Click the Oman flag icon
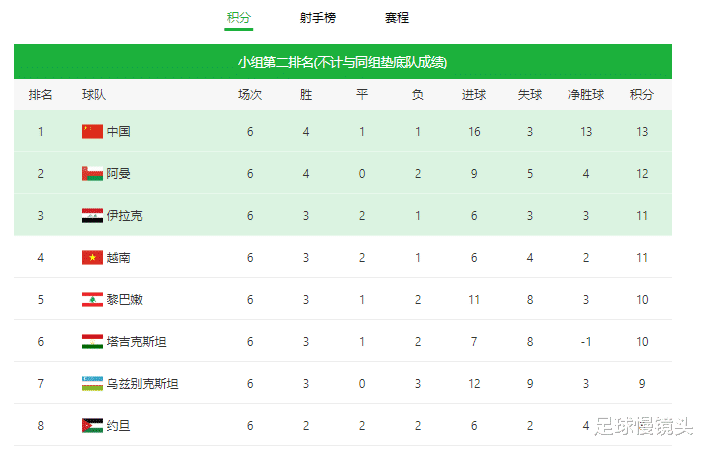This screenshot has height=449, width=704. click(x=92, y=173)
